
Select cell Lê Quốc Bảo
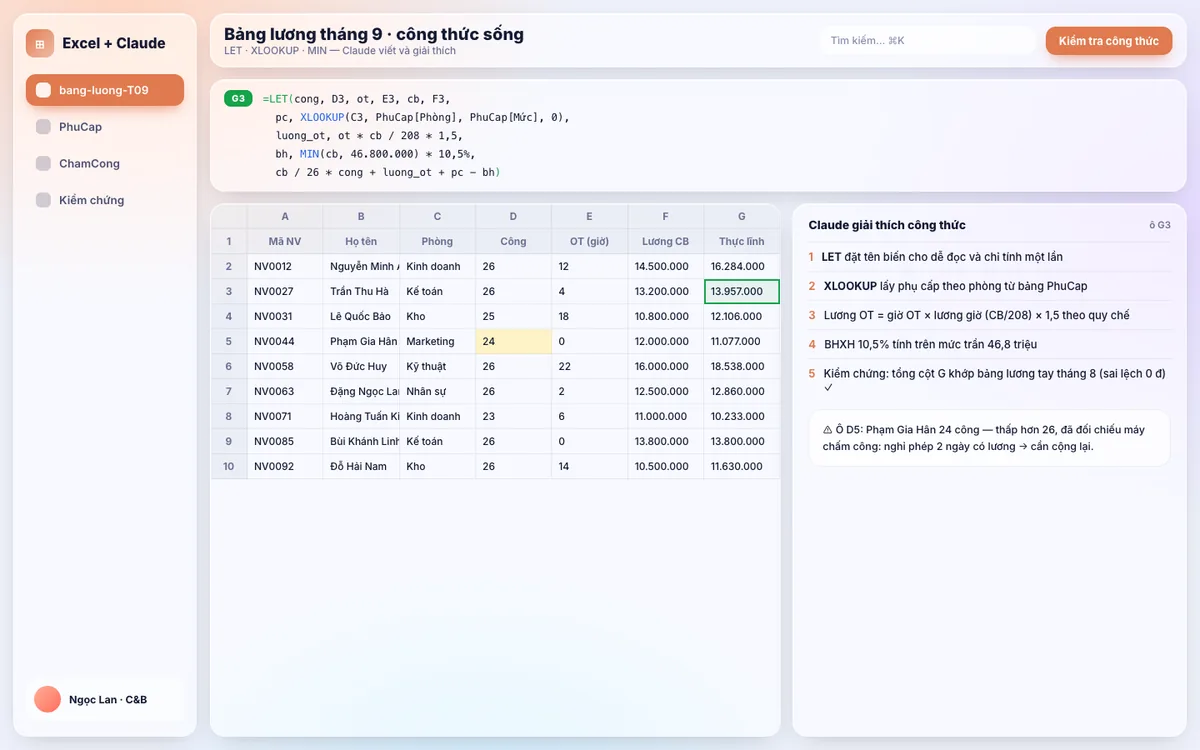coord(361,316)
